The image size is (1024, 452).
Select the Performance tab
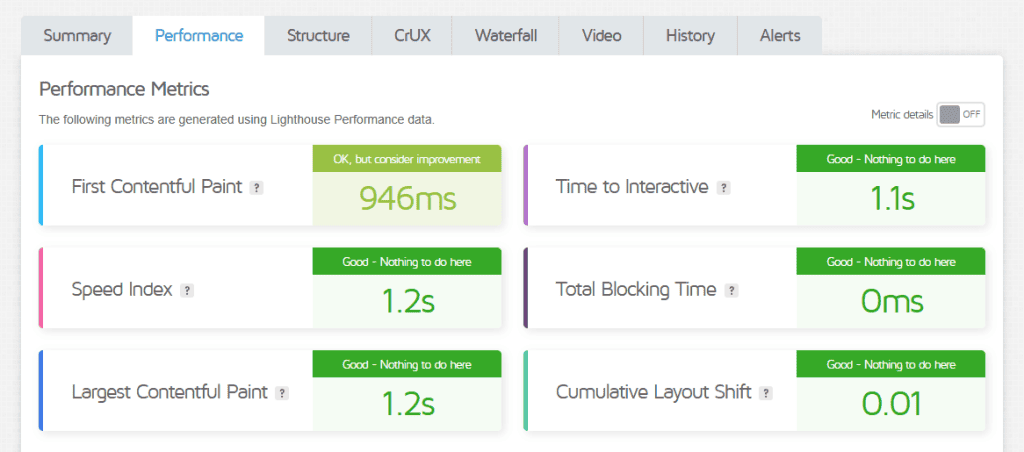click(199, 35)
